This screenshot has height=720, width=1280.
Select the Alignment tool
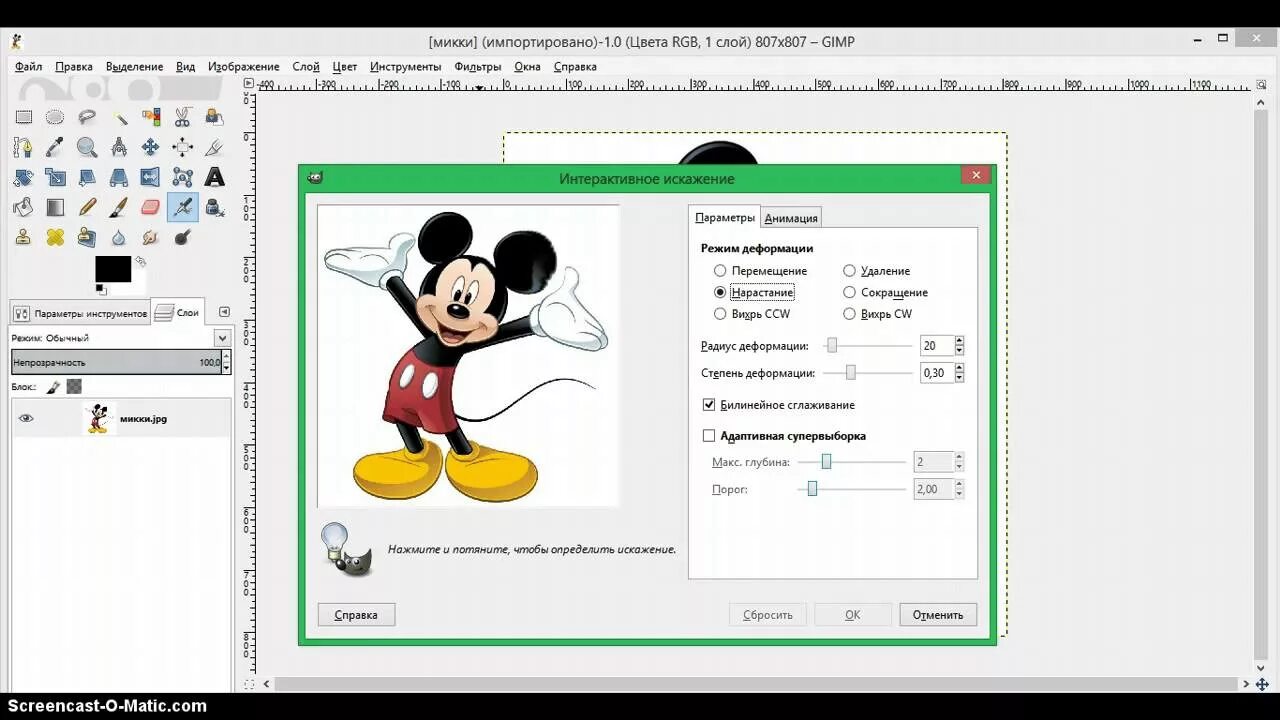183,148
